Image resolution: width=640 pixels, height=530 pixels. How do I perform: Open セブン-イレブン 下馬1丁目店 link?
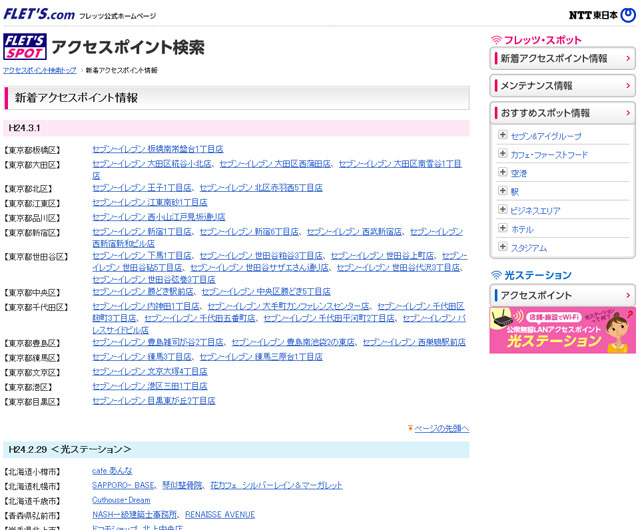(142, 256)
